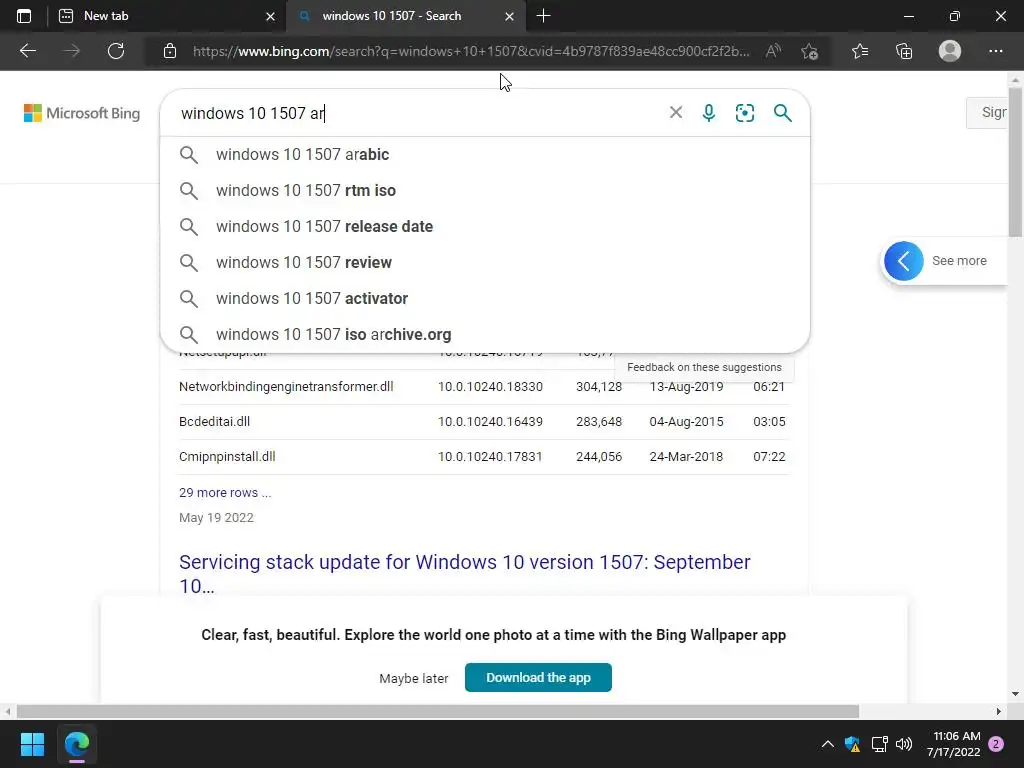Click Networkbindingenginetransformer.dll cell
The image size is (1024, 768).
[286, 387]
